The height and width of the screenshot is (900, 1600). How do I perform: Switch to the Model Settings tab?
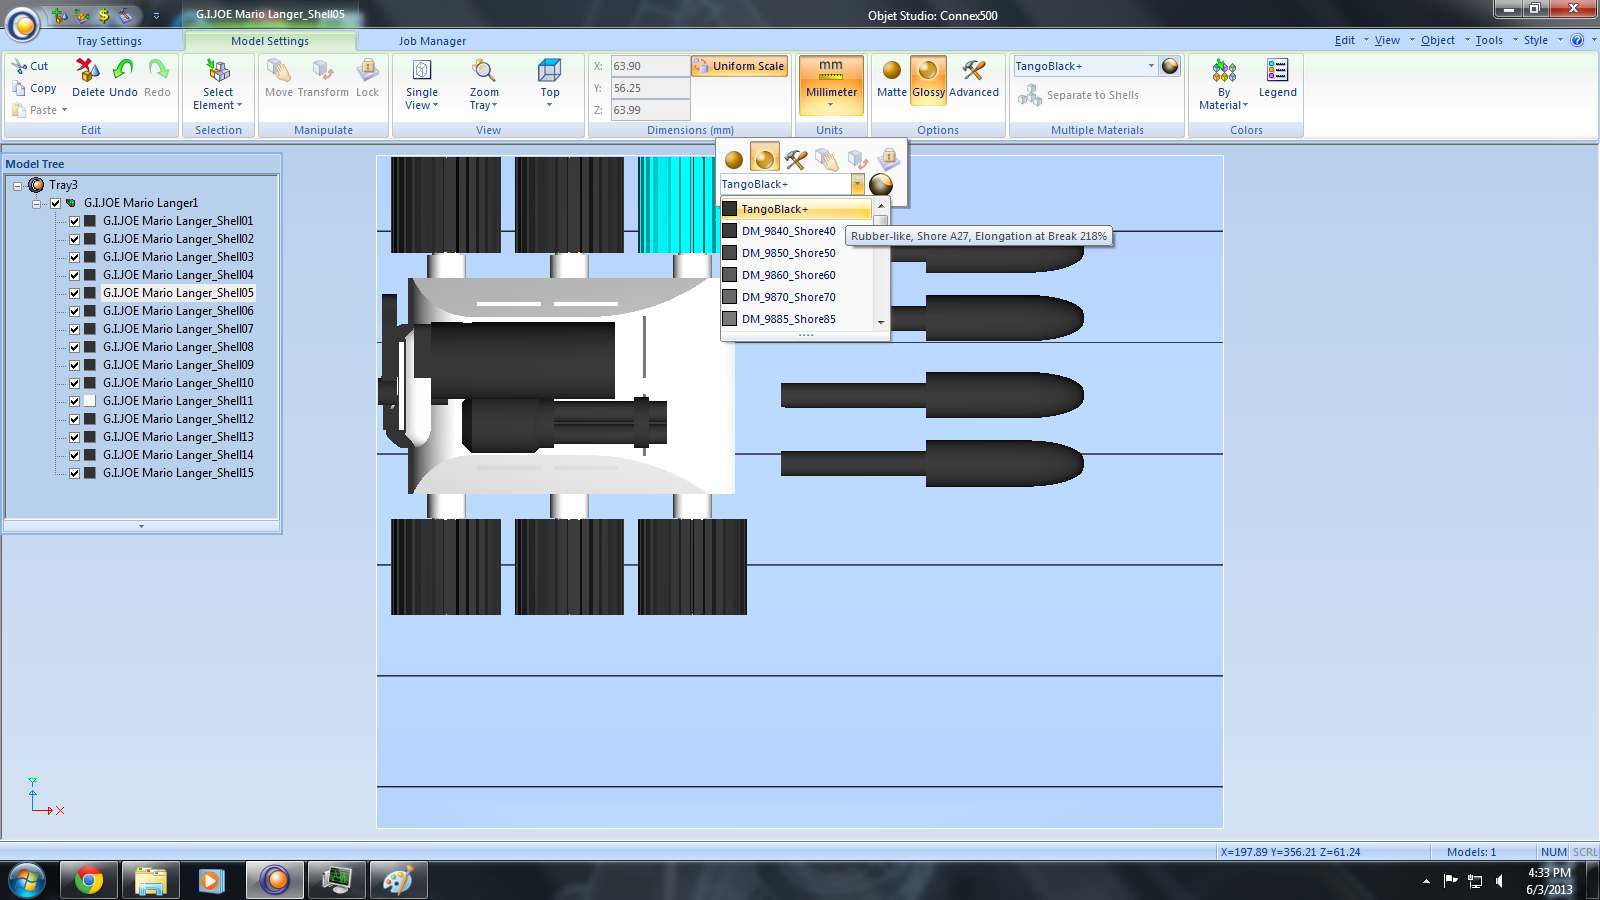[x=270, y=41]
